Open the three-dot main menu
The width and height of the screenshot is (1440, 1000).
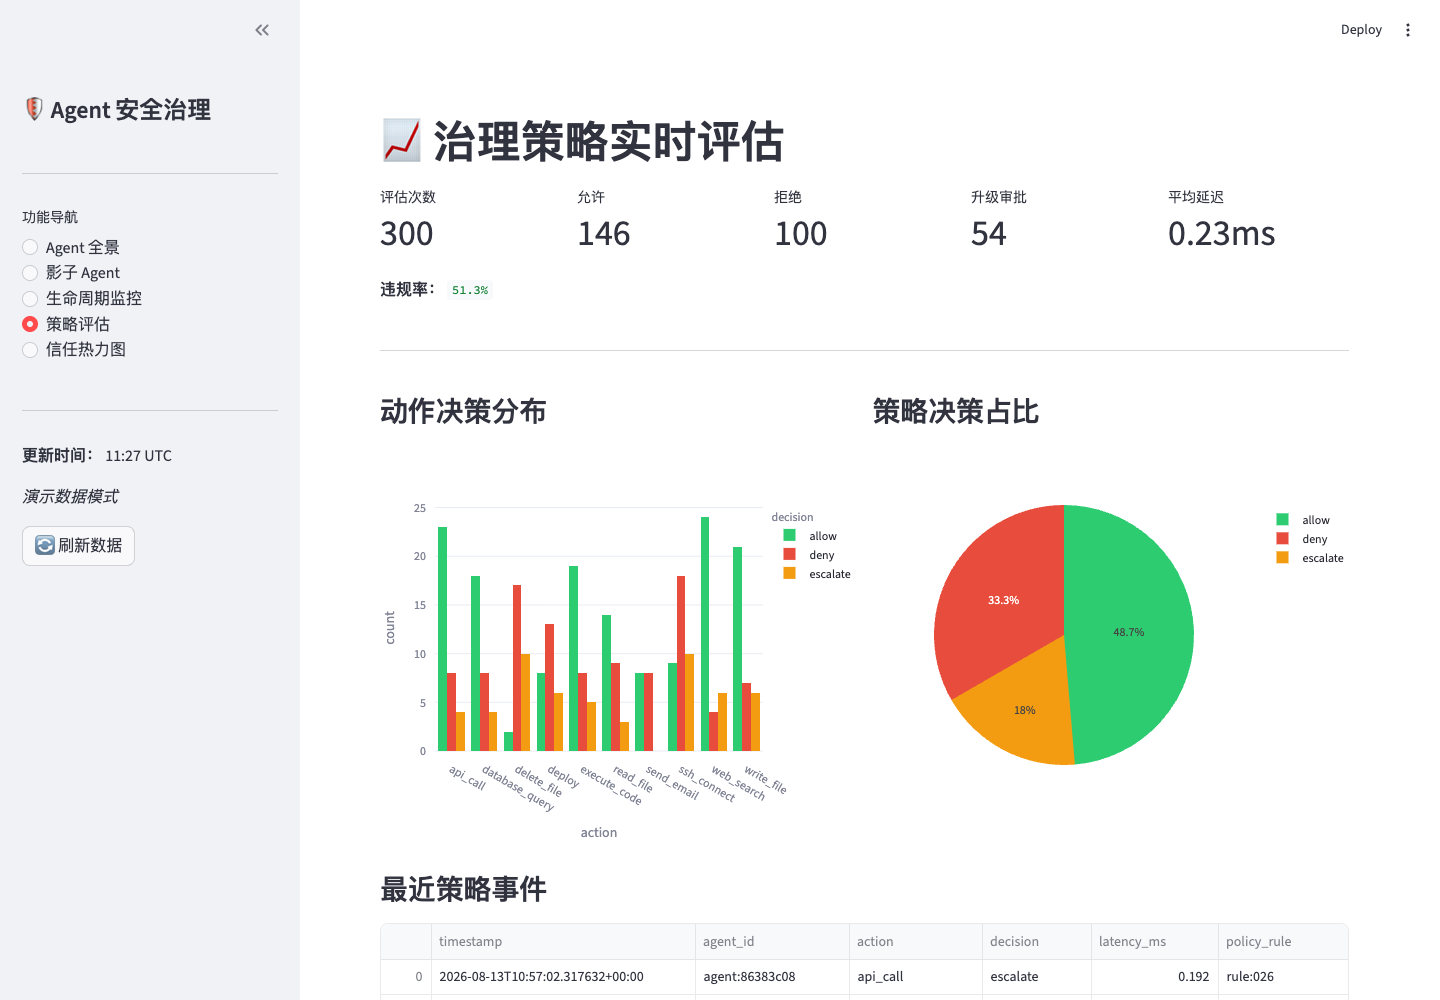pyautogui.click(x=1408, y=30)
